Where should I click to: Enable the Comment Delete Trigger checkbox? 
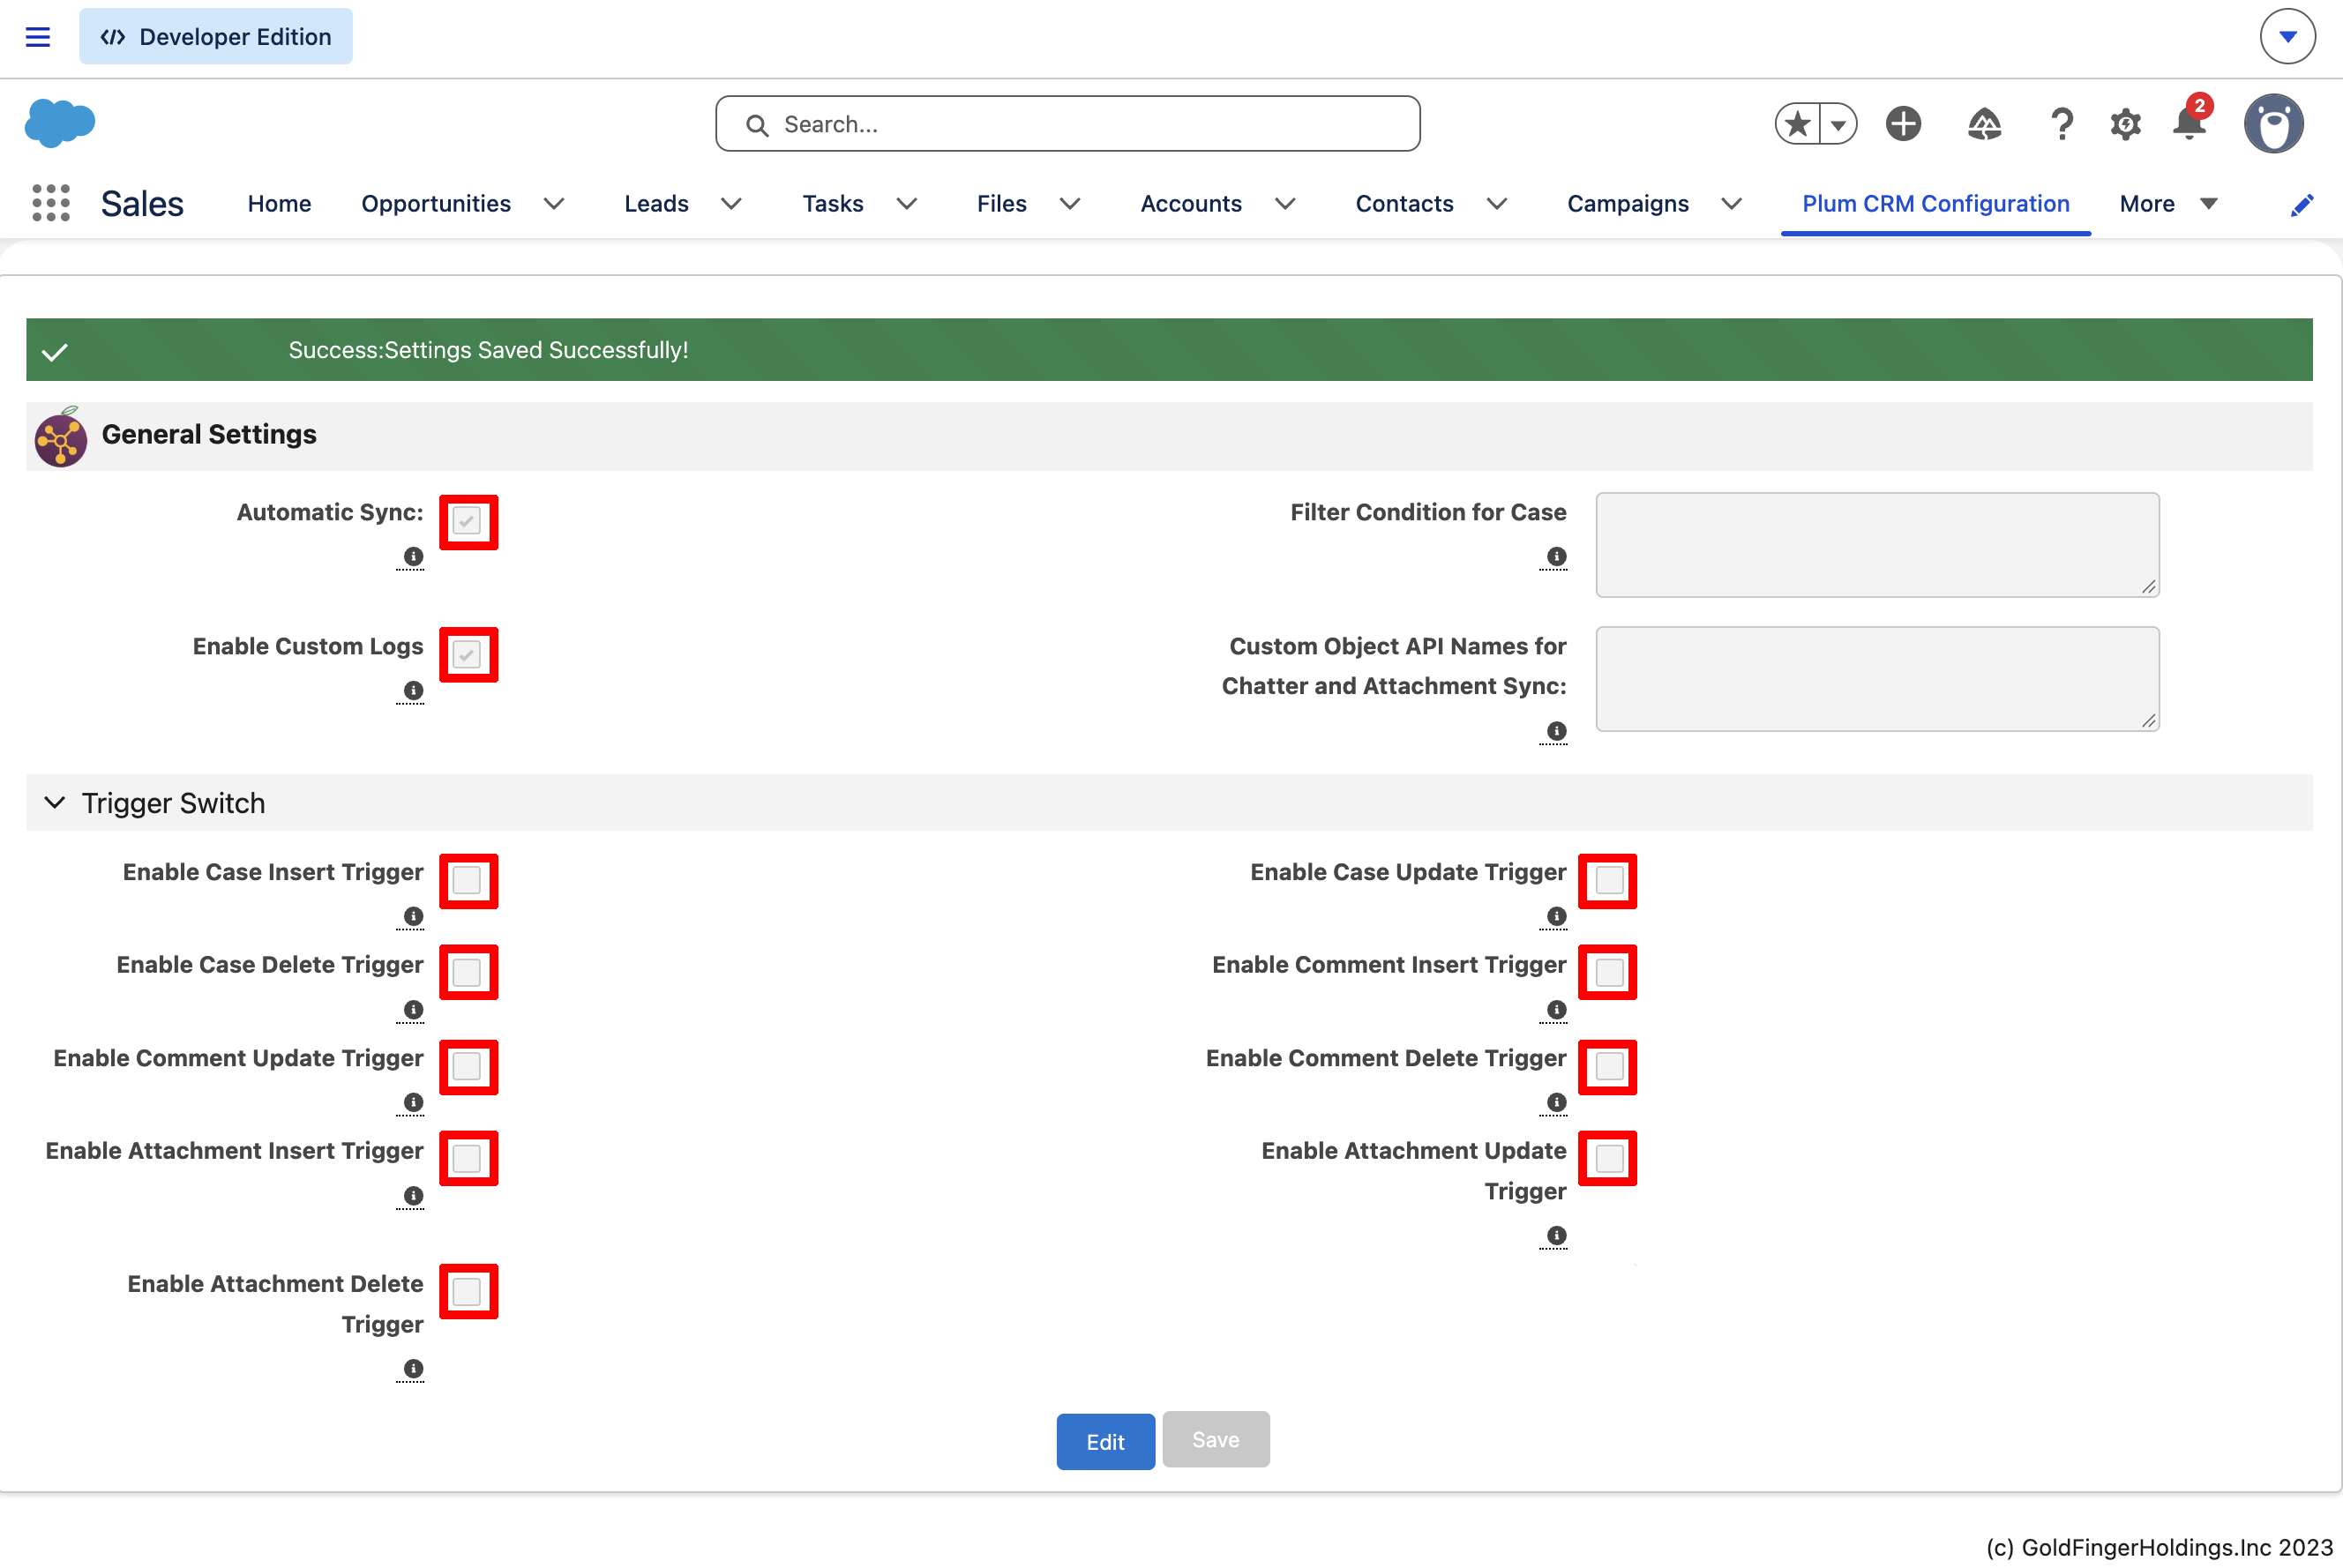click(1609, 1066)
